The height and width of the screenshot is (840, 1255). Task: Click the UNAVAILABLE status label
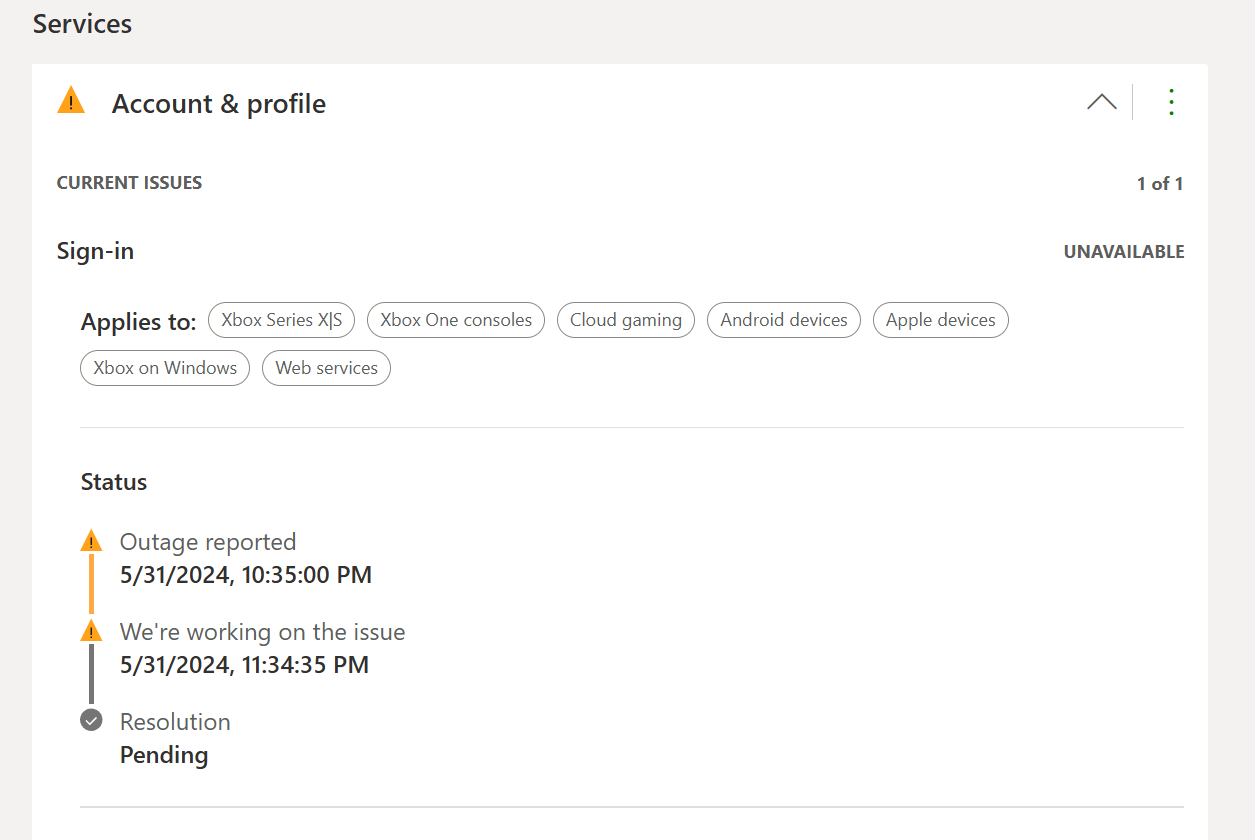[1123, 252]
